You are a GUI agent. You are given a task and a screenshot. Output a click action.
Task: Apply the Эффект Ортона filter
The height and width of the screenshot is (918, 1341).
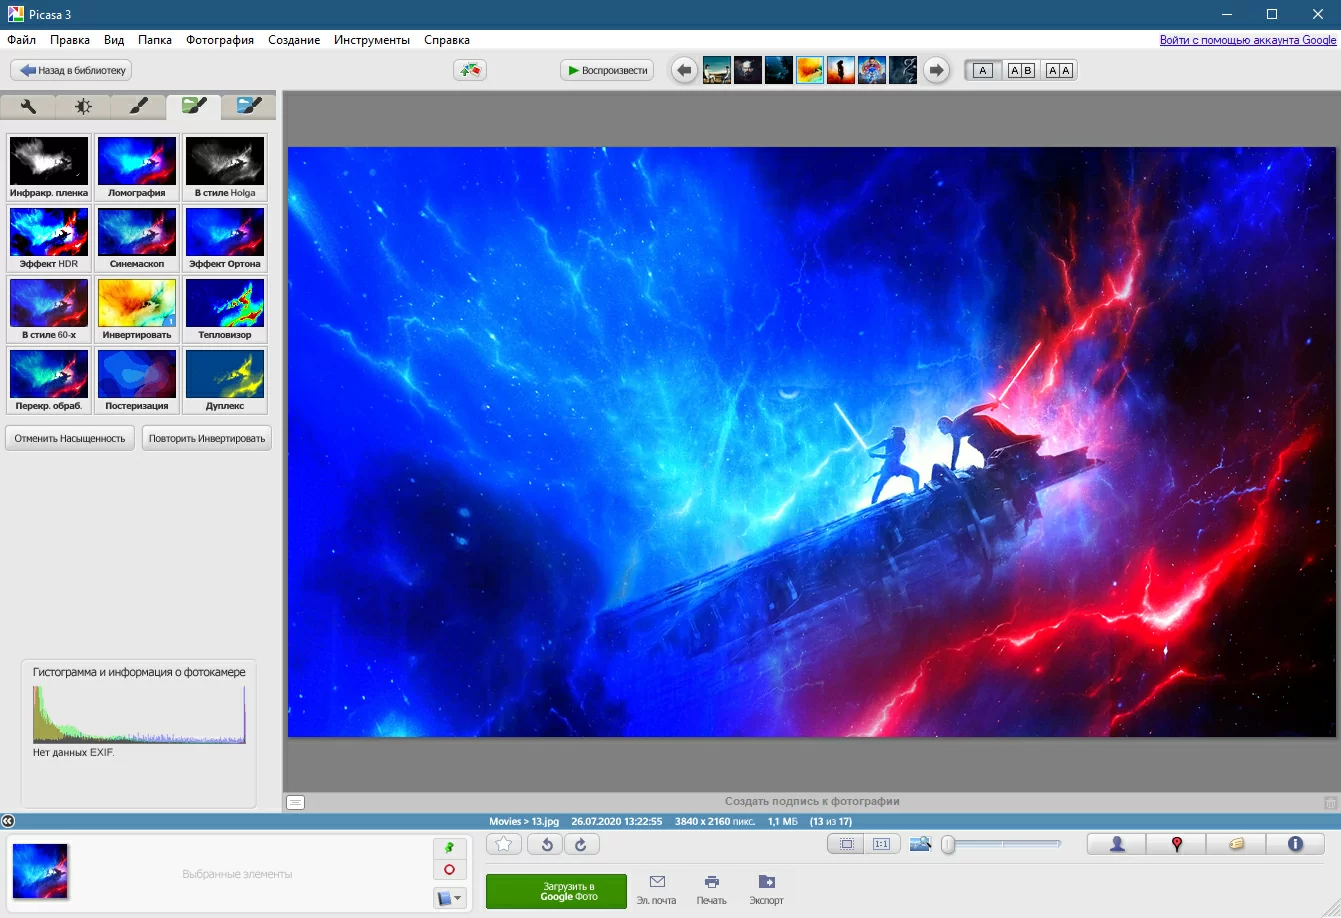click(225, 238)
